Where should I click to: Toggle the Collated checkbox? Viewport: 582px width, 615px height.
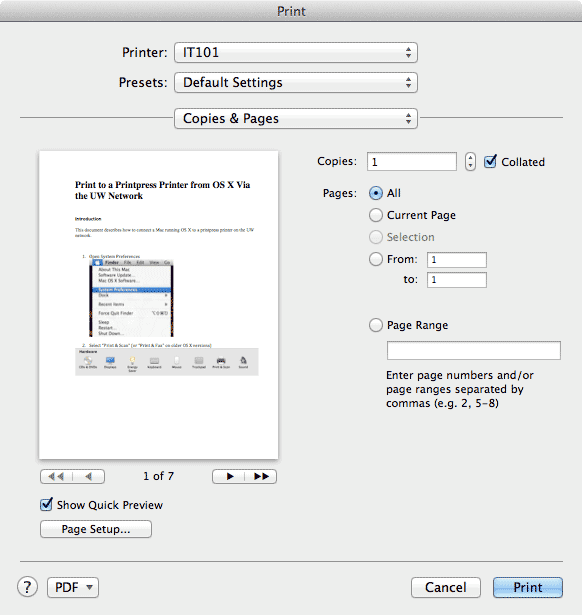(490, 162)
